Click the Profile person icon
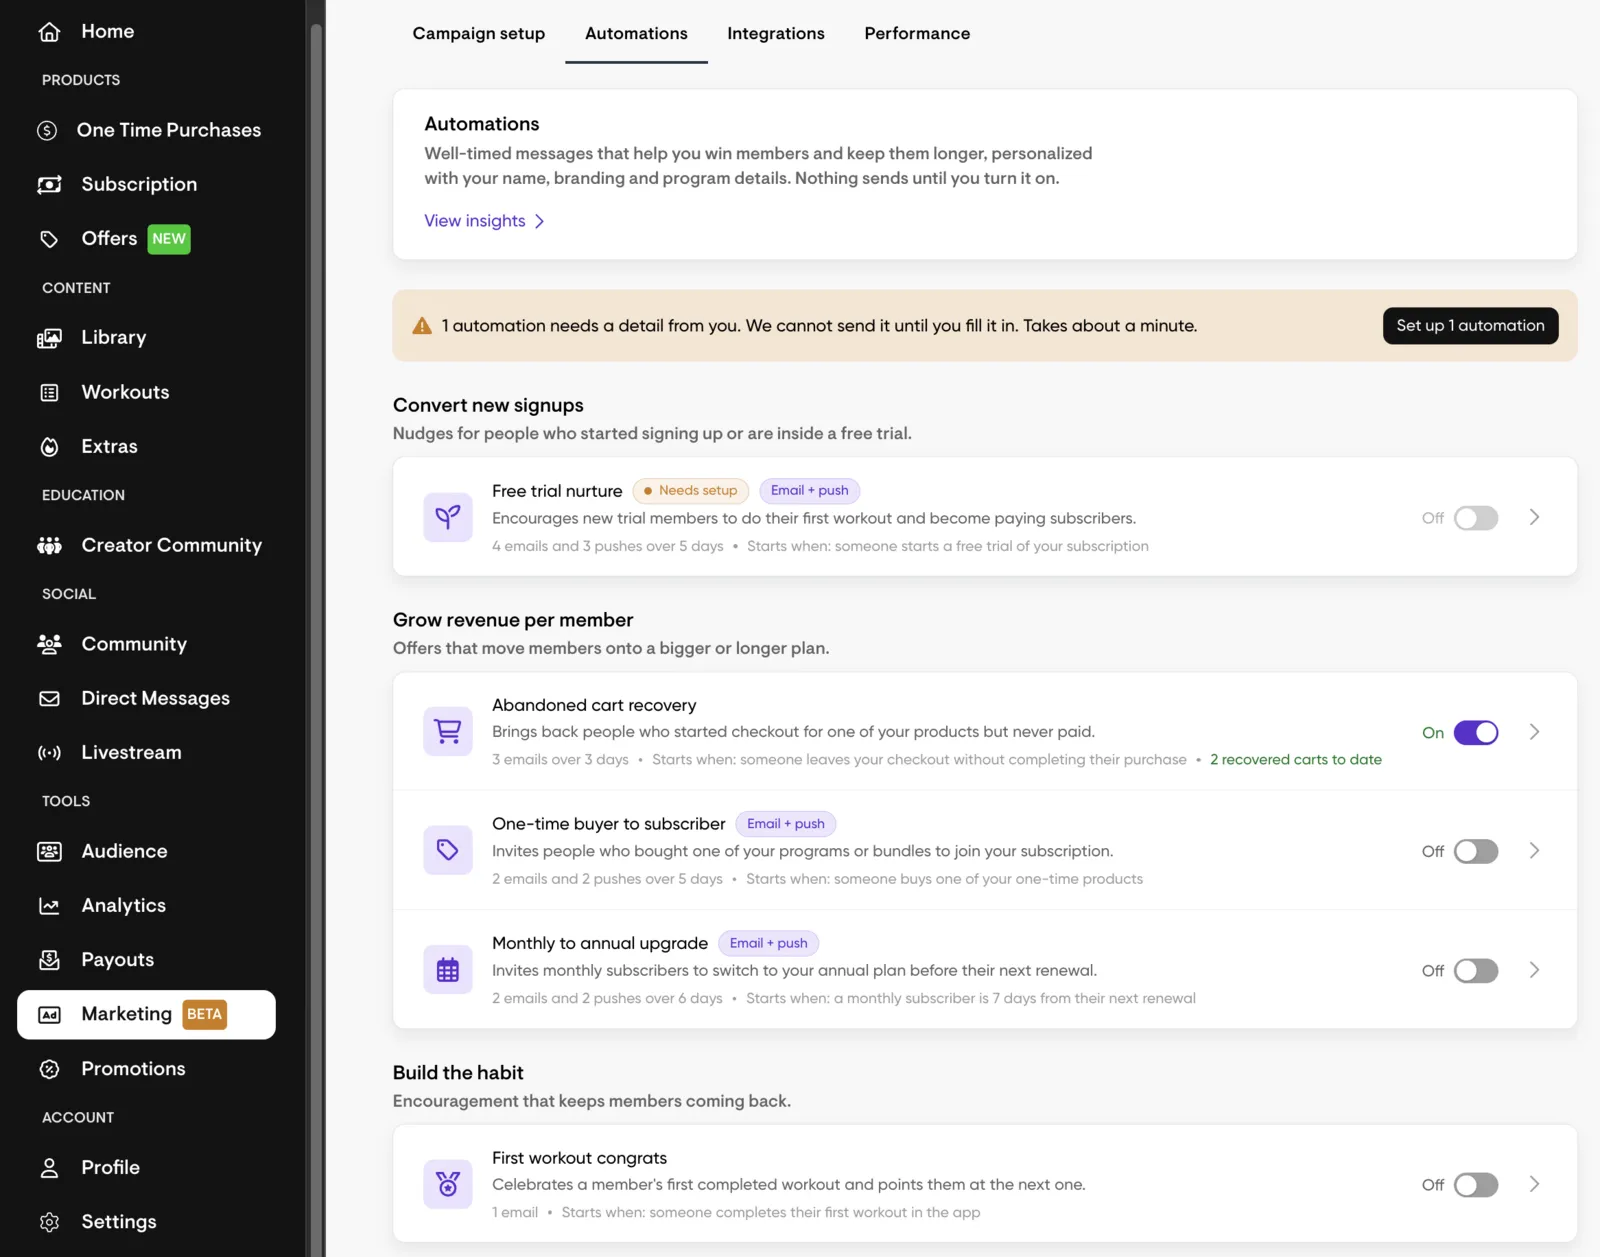1600x1257 pixels. coord(49,1168)
